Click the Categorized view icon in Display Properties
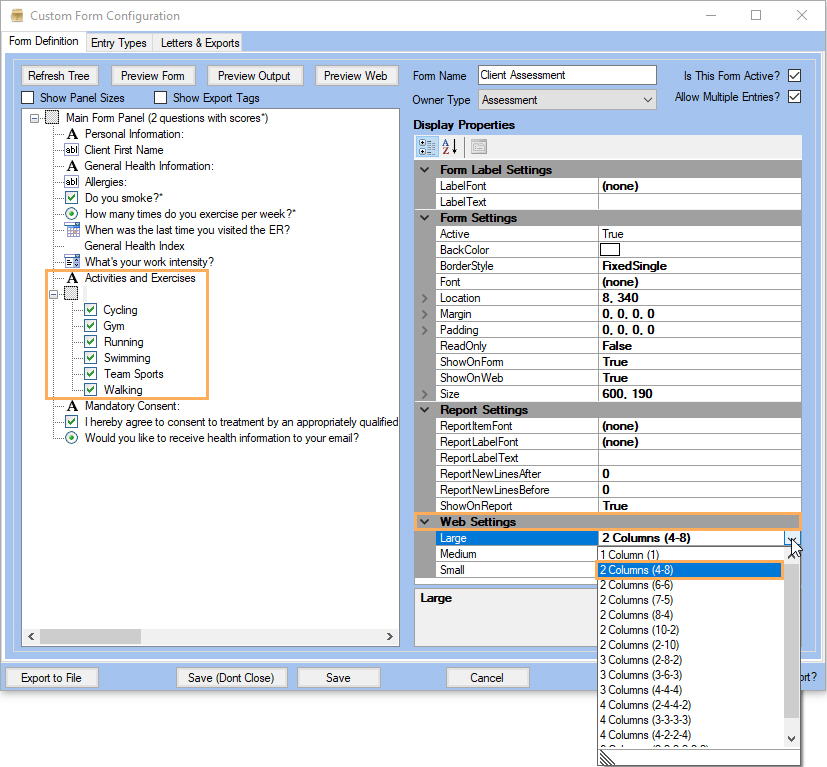The height and width of the screenshot is (767, 827). pyautogui.click(x=427, y=147)
